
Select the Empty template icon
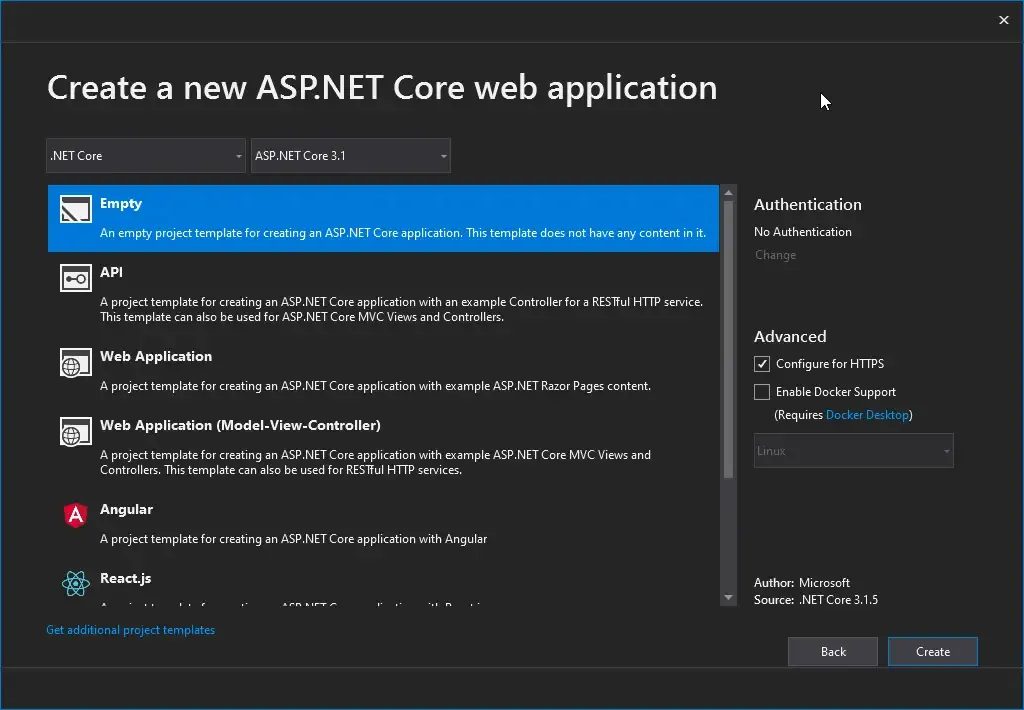click(x=75, y=212)
